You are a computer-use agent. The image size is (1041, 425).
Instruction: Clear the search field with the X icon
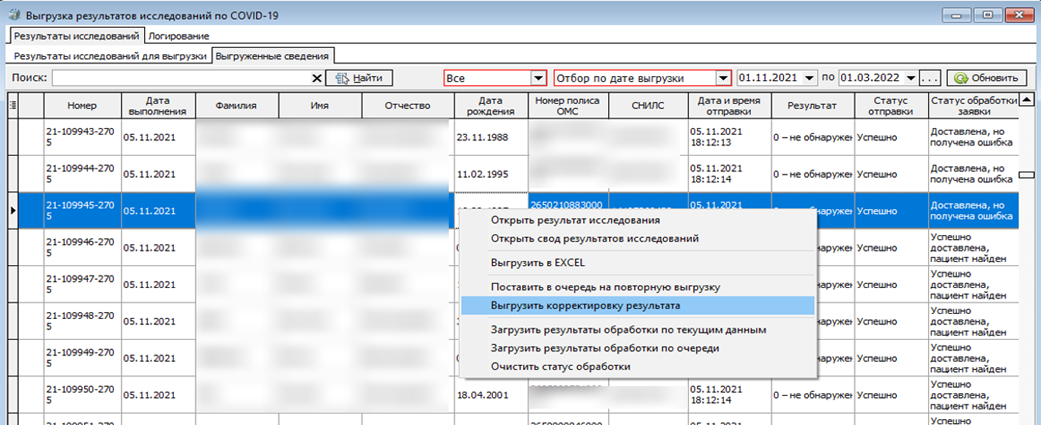click(317, 78)
